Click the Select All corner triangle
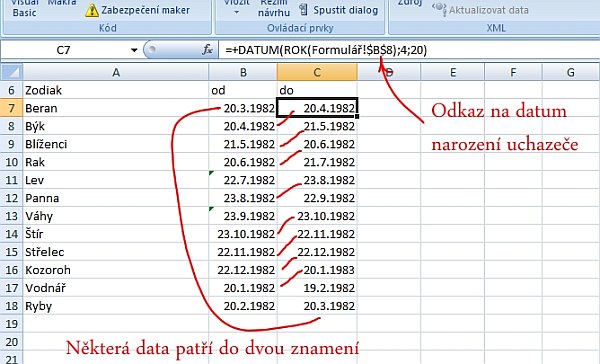Viewport: 600px width, 364px height. 12,72
